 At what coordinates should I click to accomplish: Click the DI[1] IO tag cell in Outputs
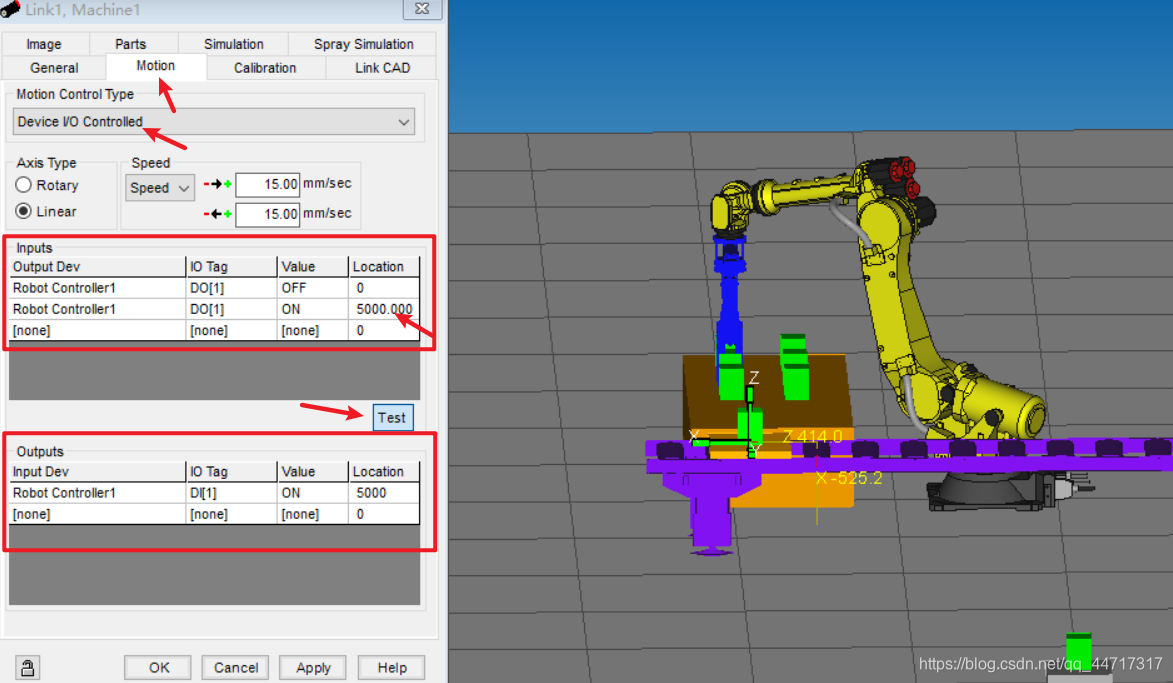click(230, 493)
